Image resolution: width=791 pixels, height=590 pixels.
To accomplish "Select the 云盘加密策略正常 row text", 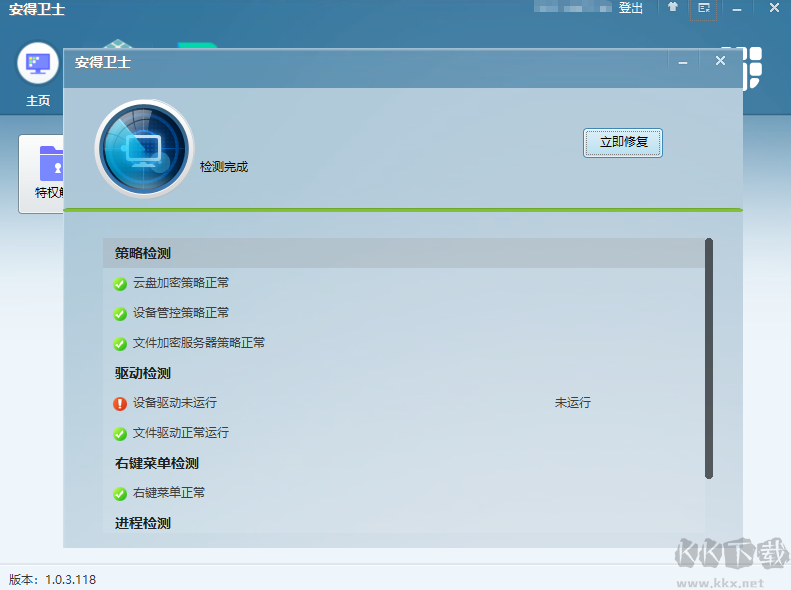I will [181, 283].
